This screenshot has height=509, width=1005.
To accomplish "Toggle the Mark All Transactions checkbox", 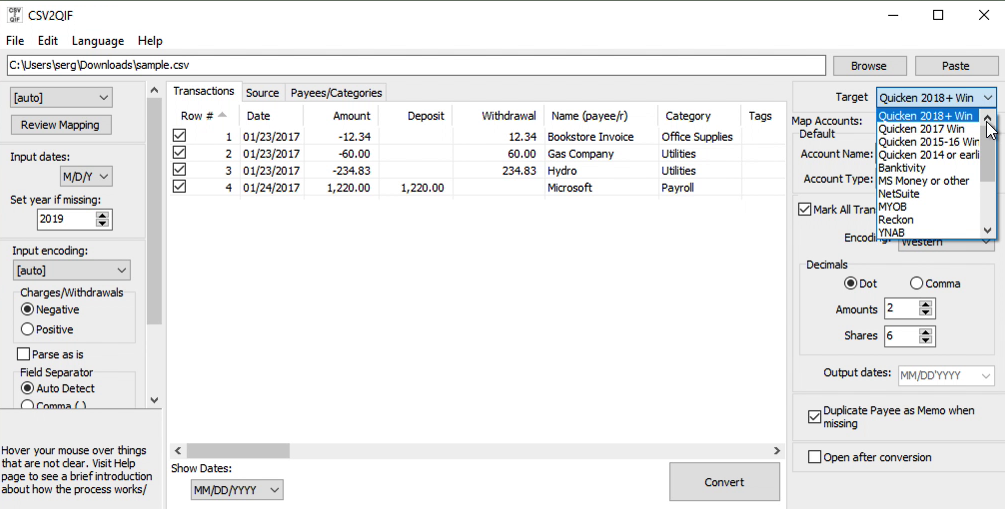I will pyautogui.click(x=804, y=209).
